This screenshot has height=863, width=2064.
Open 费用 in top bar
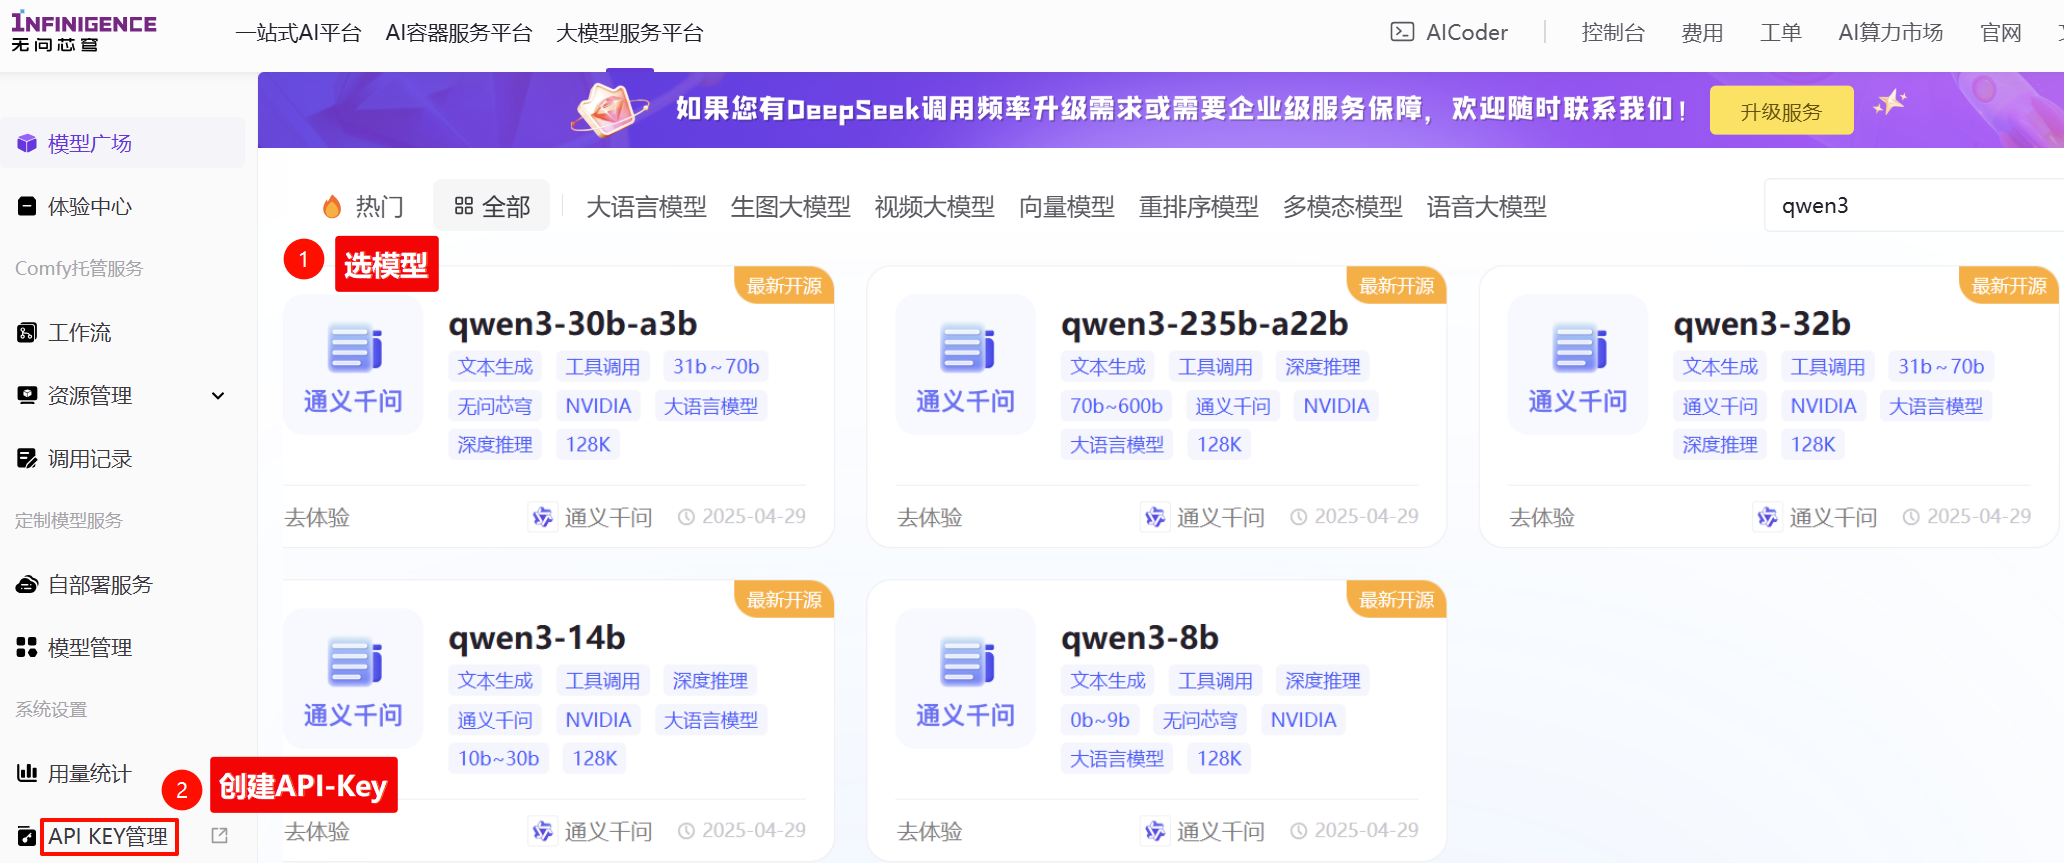(1702, 33)
